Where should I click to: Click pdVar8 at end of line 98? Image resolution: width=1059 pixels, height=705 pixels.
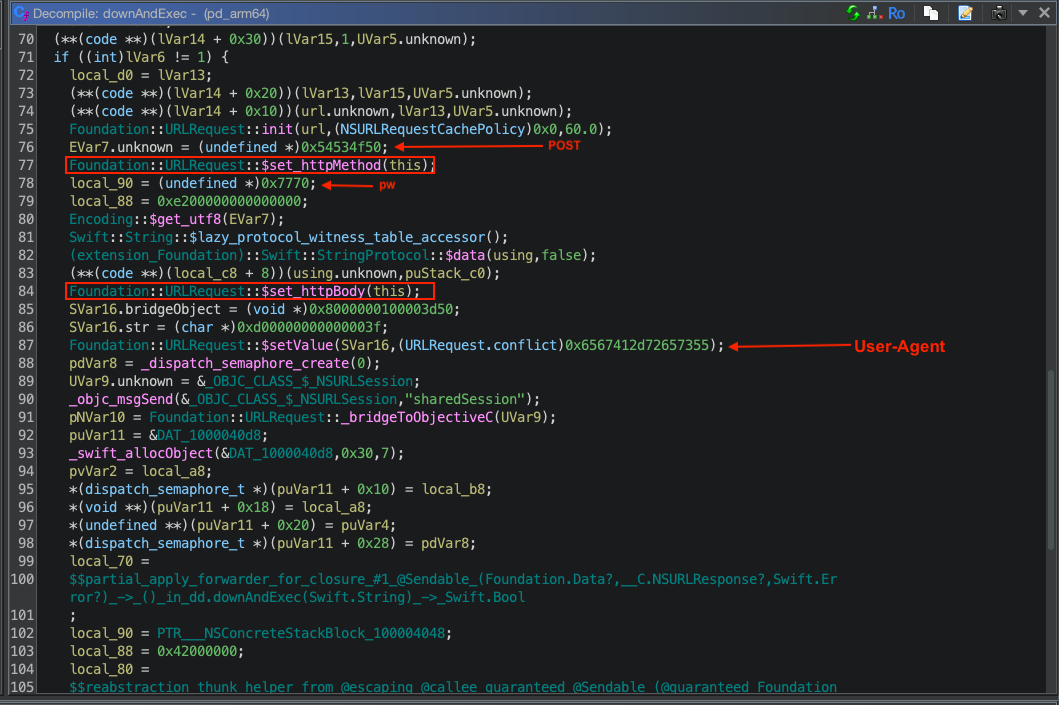pos(444,544)
